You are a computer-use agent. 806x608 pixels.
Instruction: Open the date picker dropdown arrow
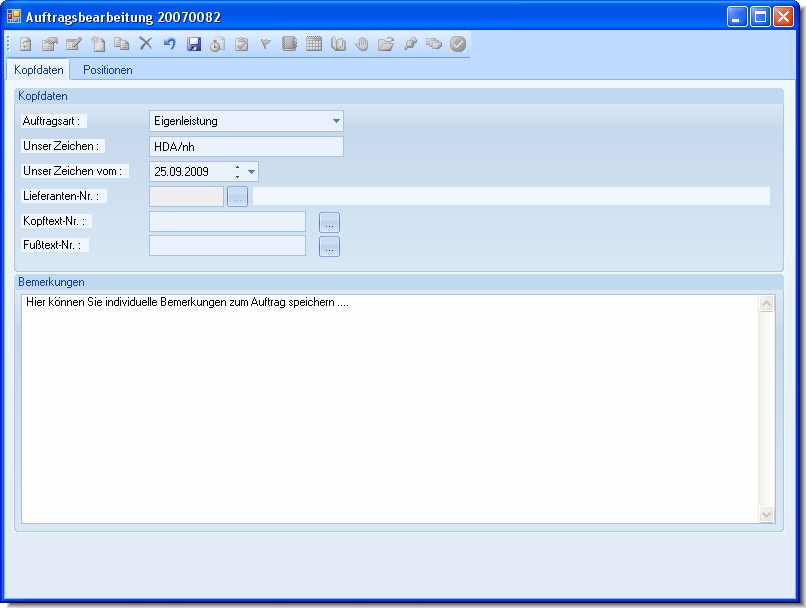251,172
